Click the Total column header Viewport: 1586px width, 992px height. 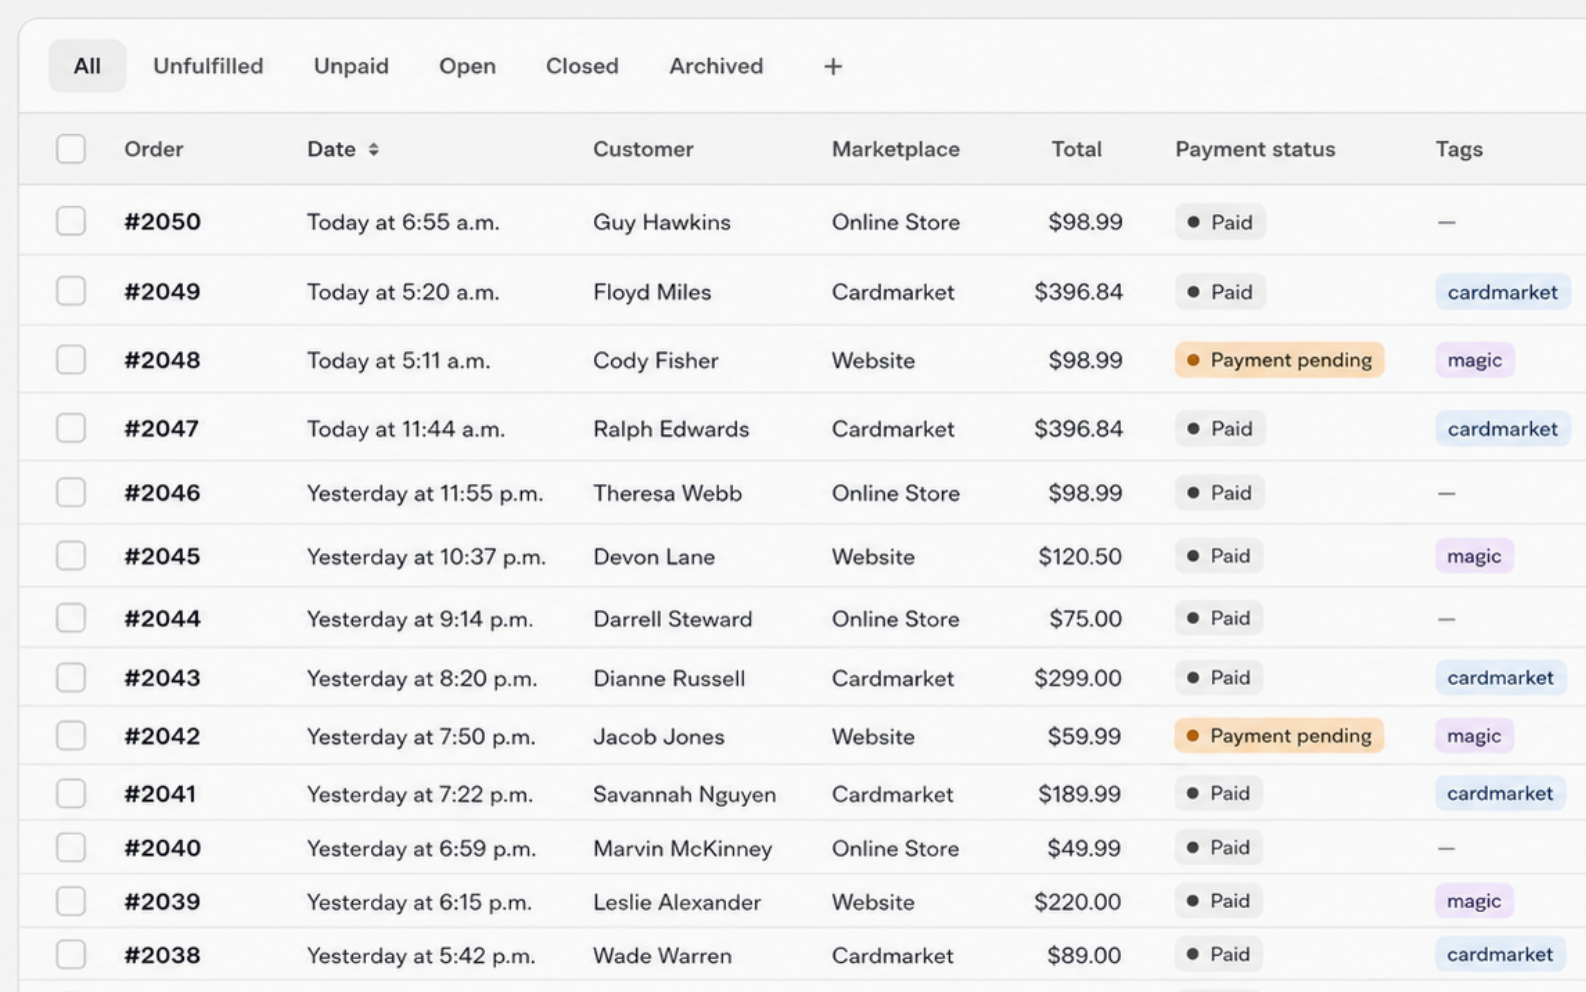pyautogui.click(x=1076, y=149)
